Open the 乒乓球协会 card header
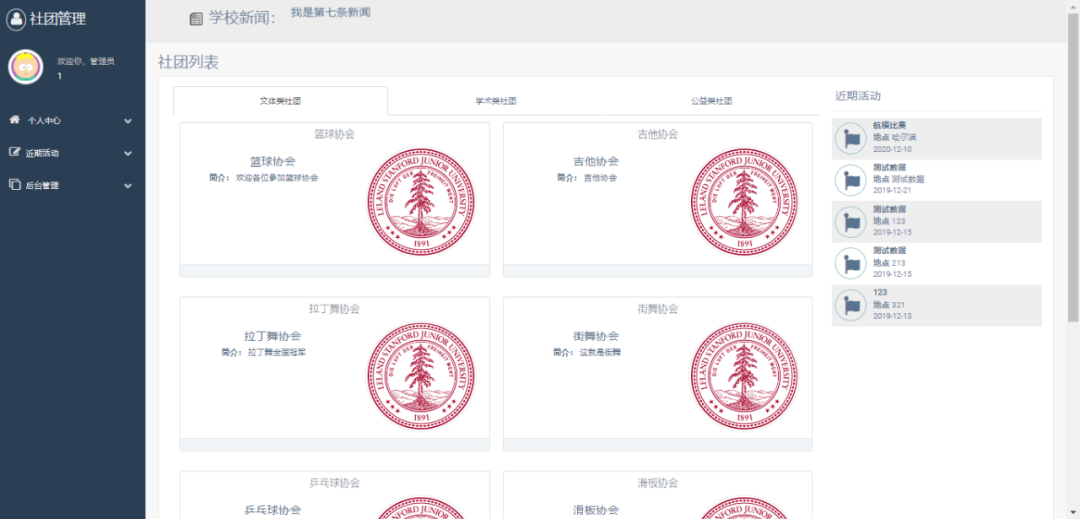The image size is (1080, 519). (x=335, y=483)
